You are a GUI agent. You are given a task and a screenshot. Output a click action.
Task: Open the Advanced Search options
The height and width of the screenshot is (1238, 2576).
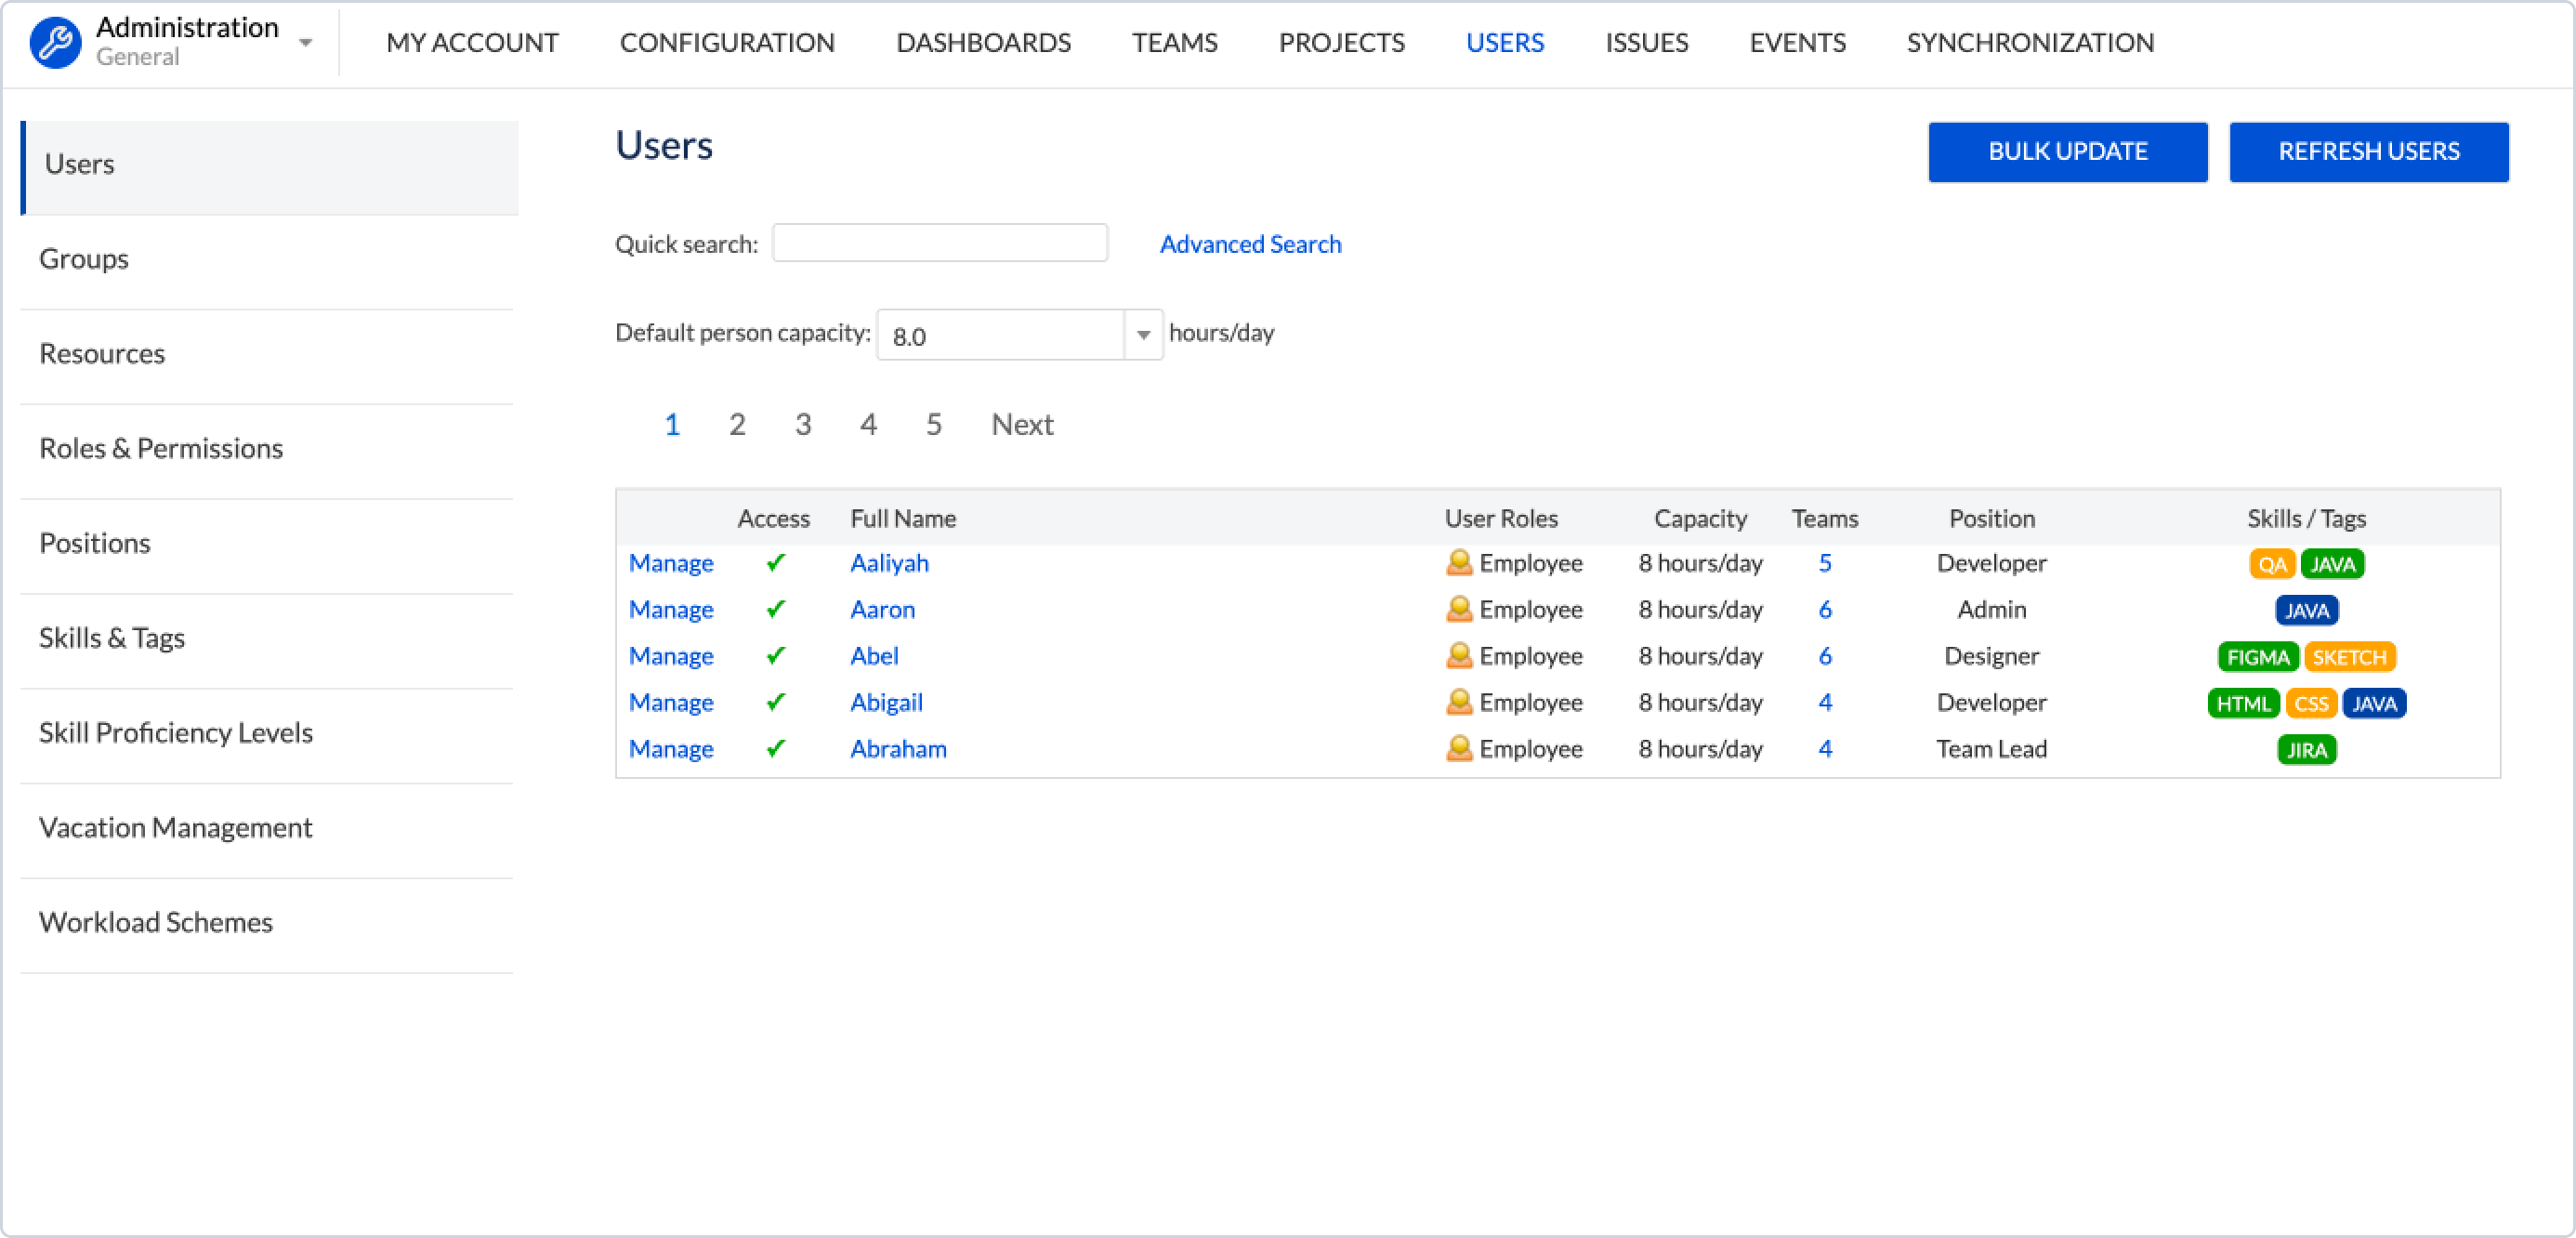[1250, 244]
